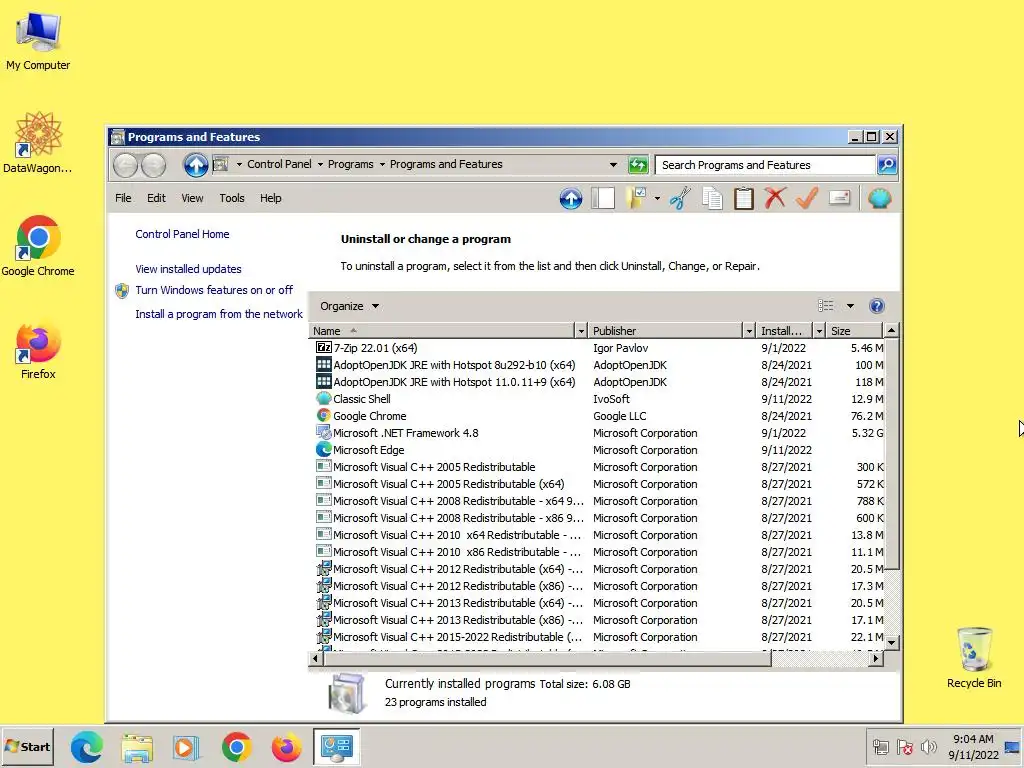Screen dimensions: 1024x768
Task: Click the Programs breadcrumb segment
Action: point(351,165)
